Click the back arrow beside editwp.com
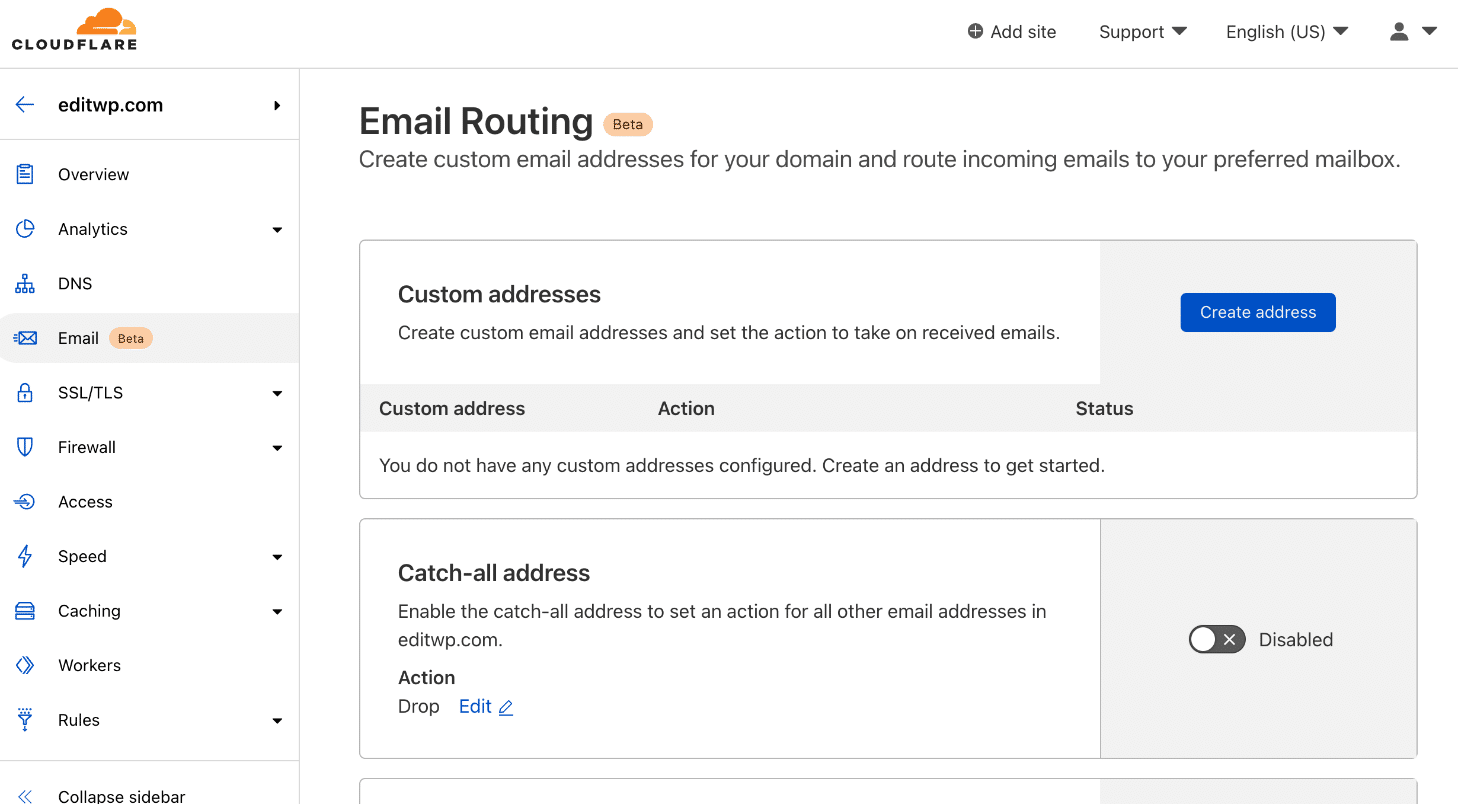The width and height of the screenshot is (1458, 804). click(x=25, y=105)
